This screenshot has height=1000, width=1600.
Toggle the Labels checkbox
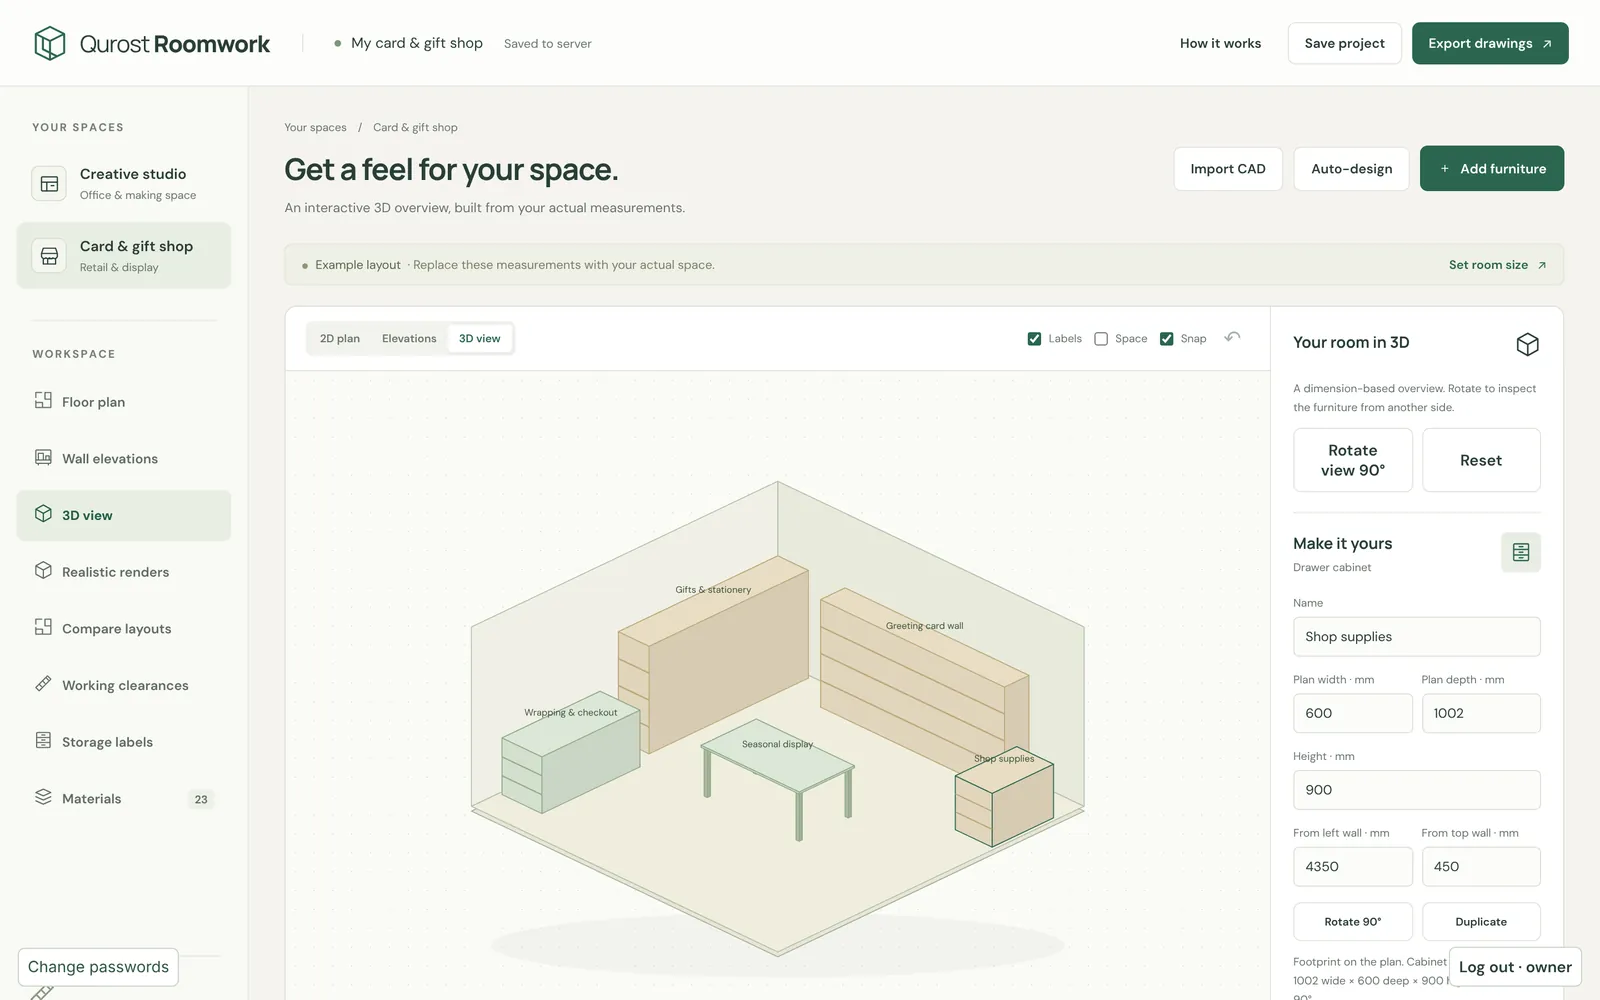click(x=1034, y=339)
